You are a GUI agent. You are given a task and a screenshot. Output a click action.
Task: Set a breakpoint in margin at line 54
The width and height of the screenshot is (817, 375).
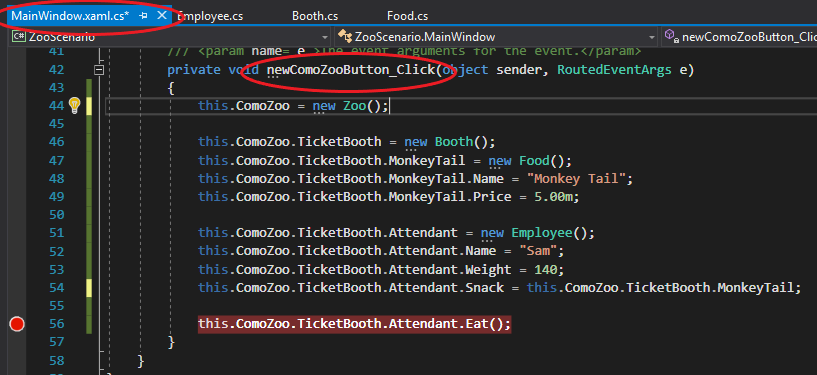(x=17, y=288)
